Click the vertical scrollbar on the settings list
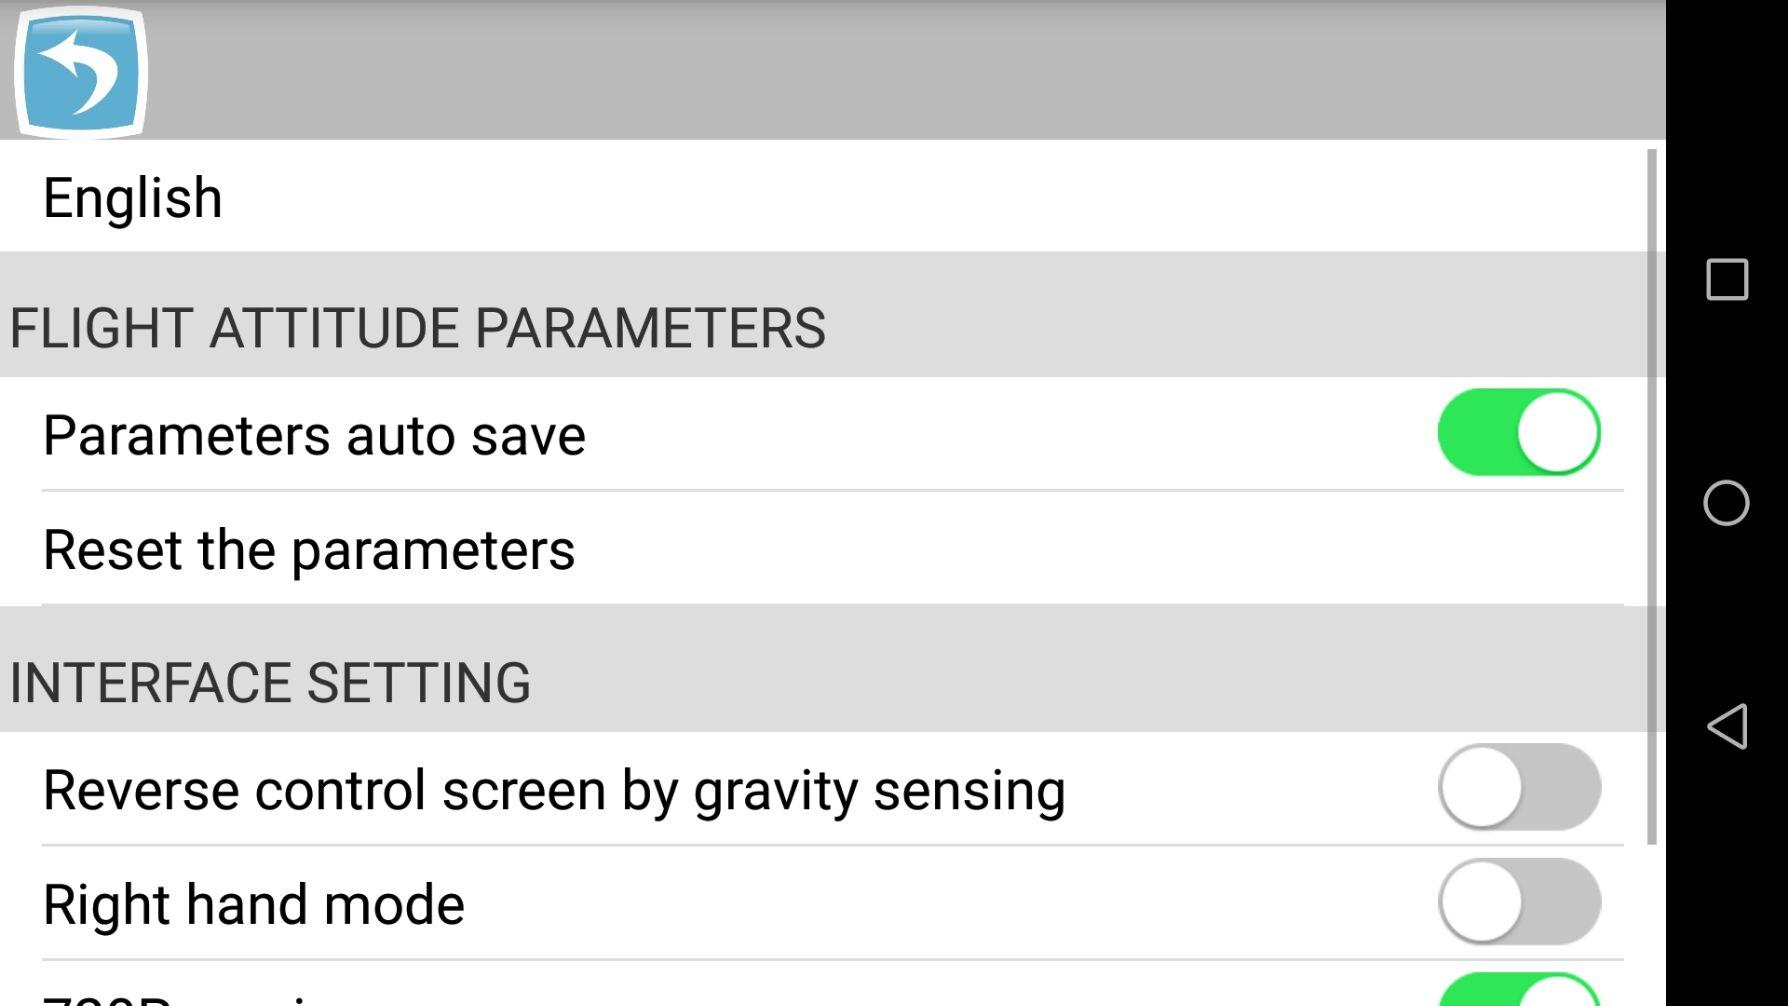This screenshot has width=1788, height=1006. coord(1651,495)
